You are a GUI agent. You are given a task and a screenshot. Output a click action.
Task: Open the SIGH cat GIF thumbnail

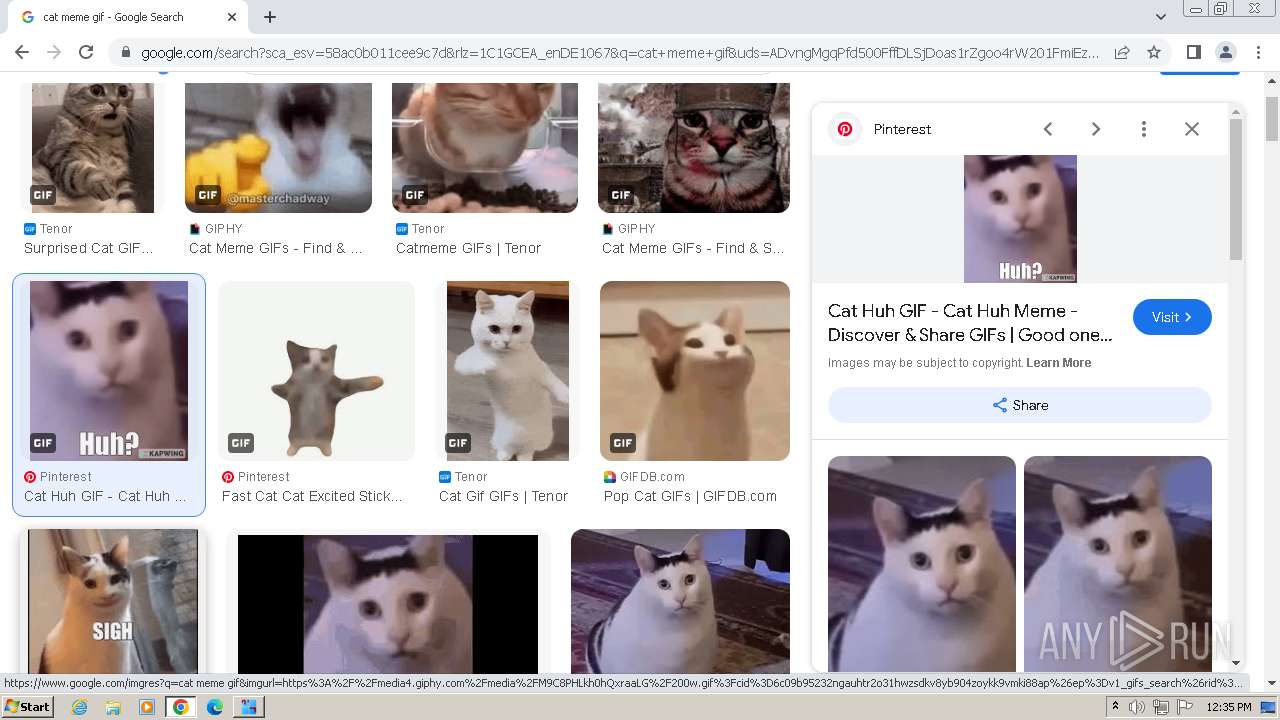[113, 601]
